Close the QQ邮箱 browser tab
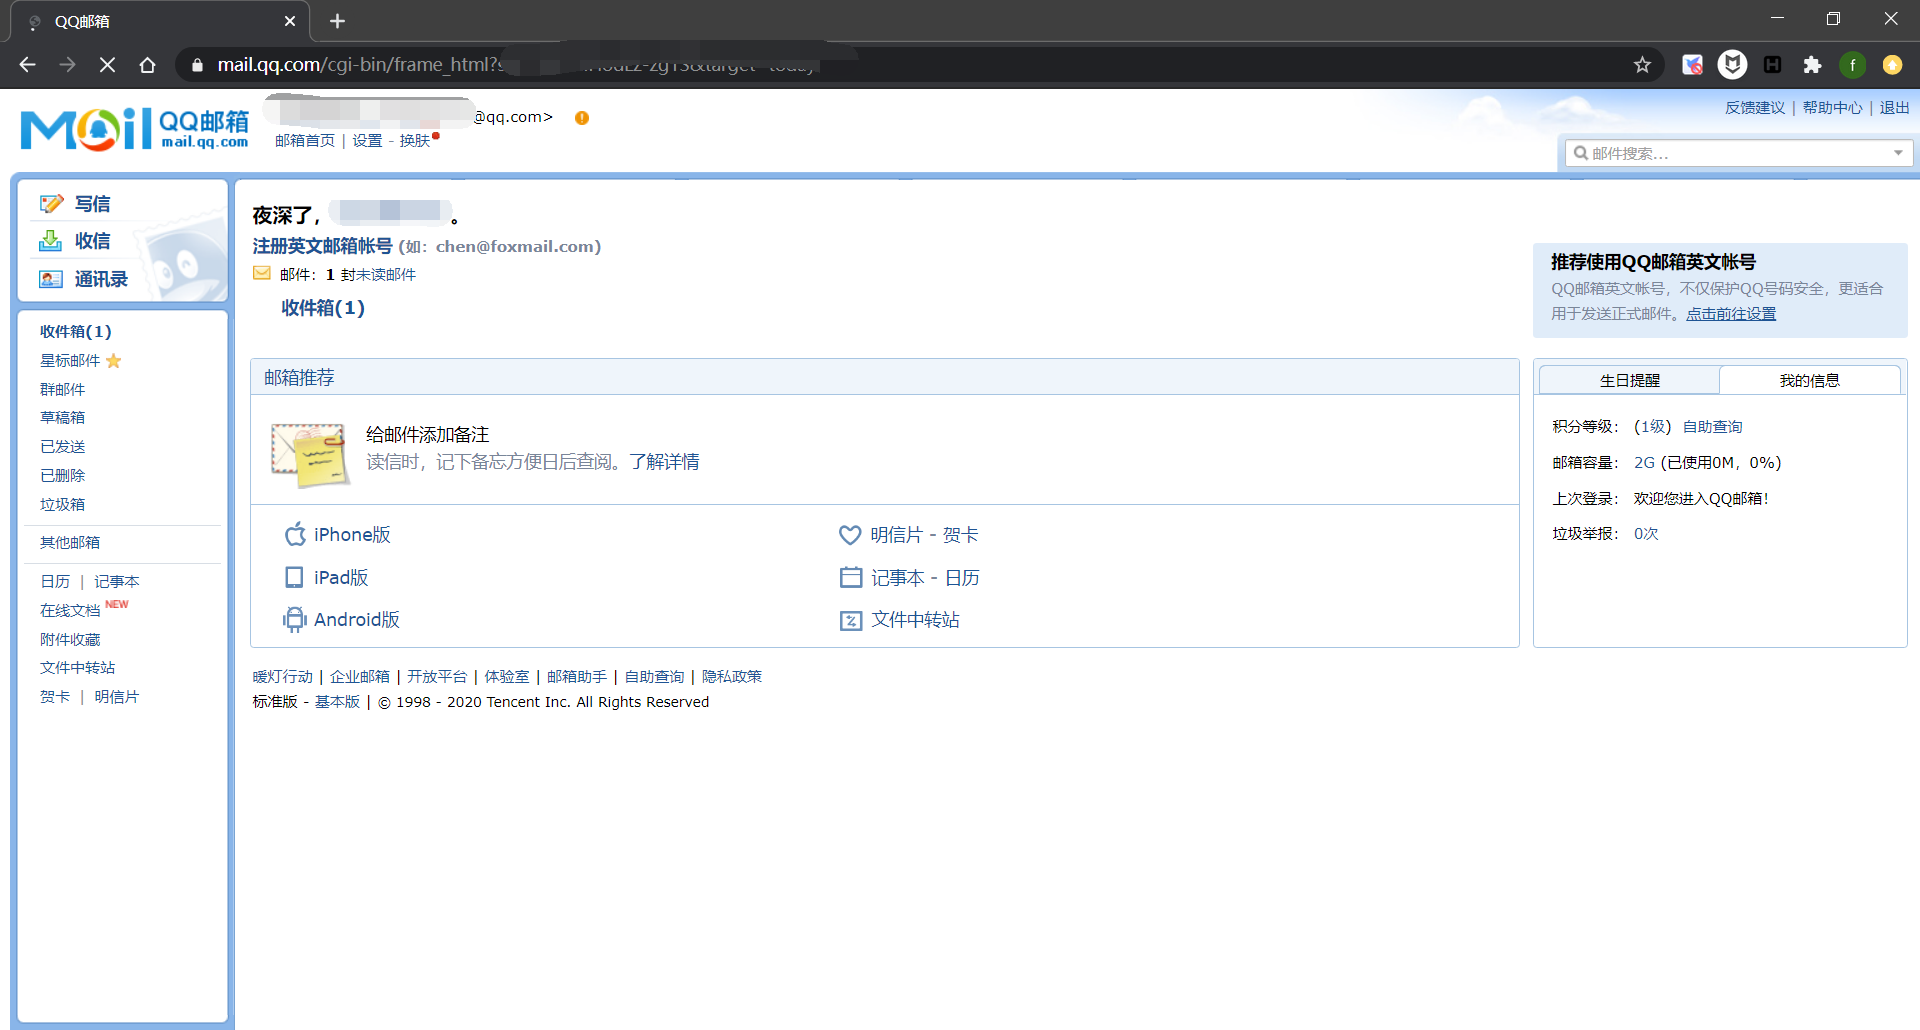The width and height of the screenshot is (1920, 1030). click(290, 21)
